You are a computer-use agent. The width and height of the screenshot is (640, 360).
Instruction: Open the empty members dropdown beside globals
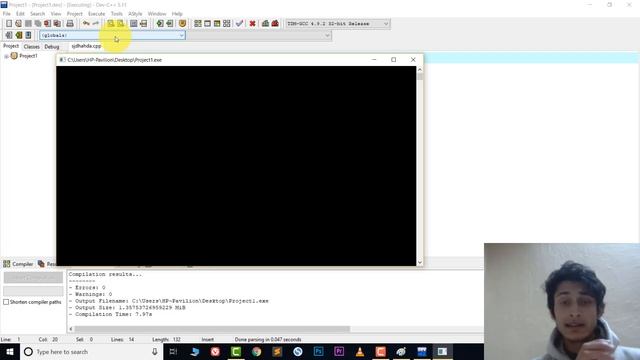[260, 36]
